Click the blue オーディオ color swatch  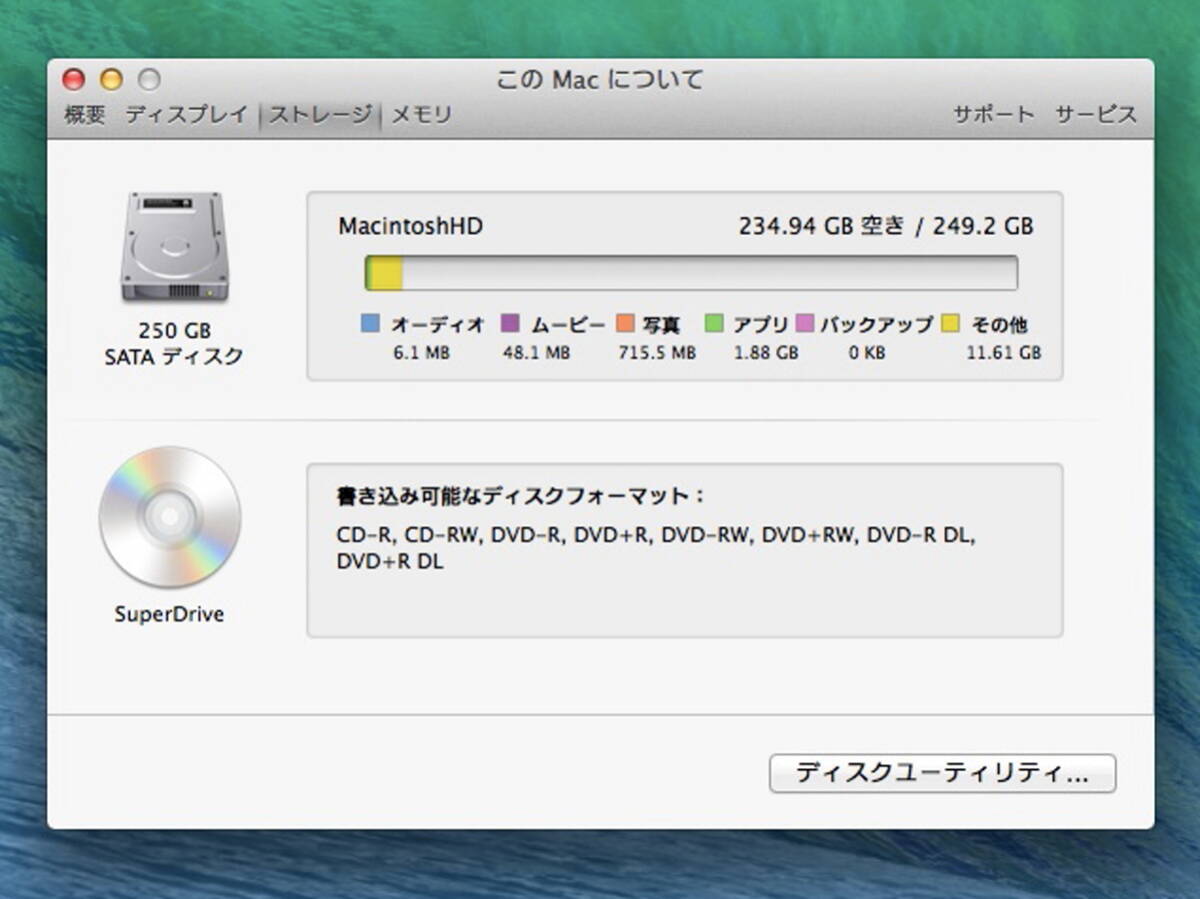click(x=370, y=323)
